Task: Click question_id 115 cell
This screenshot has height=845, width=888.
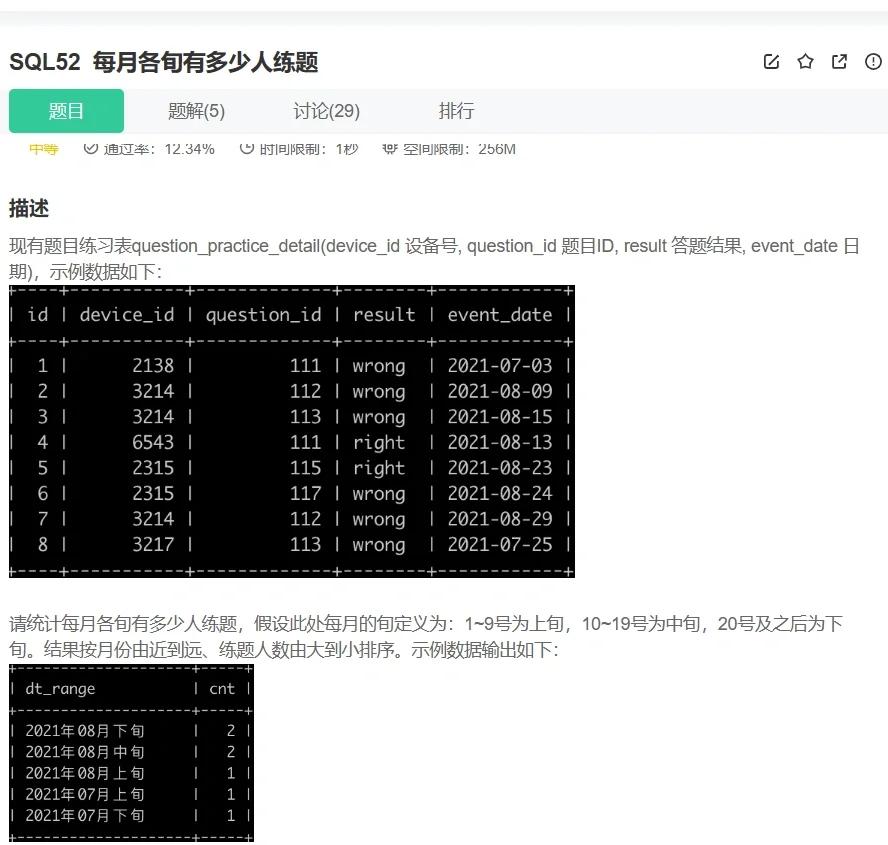Action: [305, 468]
